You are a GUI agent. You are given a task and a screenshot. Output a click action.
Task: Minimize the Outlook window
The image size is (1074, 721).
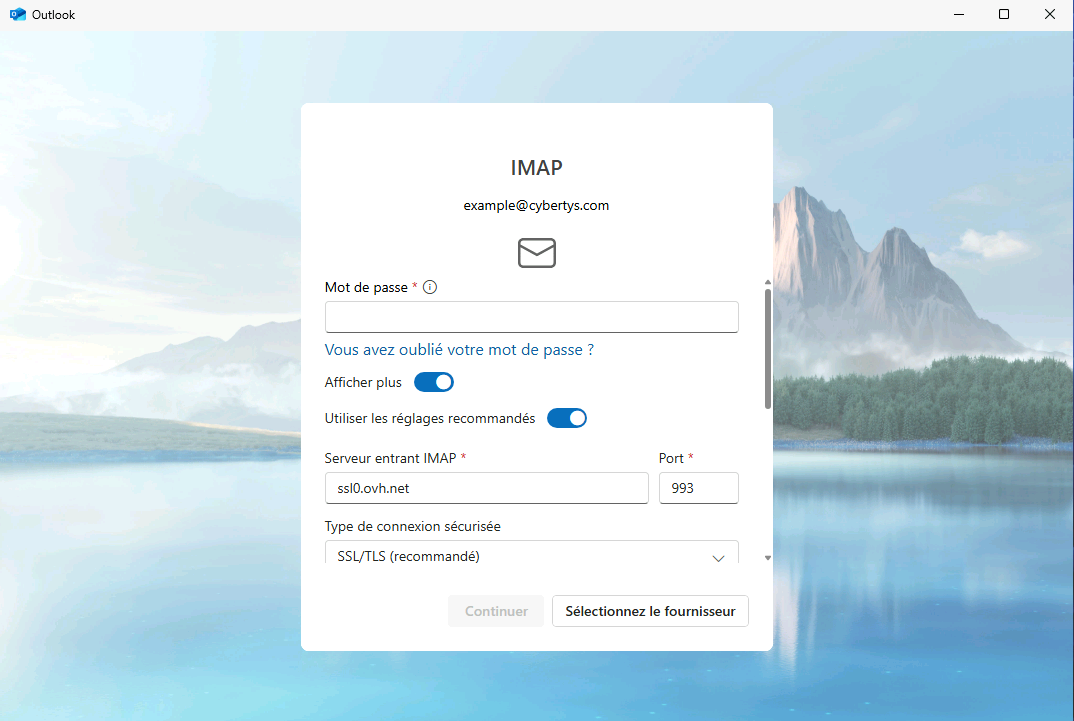[x=958, y=14]
